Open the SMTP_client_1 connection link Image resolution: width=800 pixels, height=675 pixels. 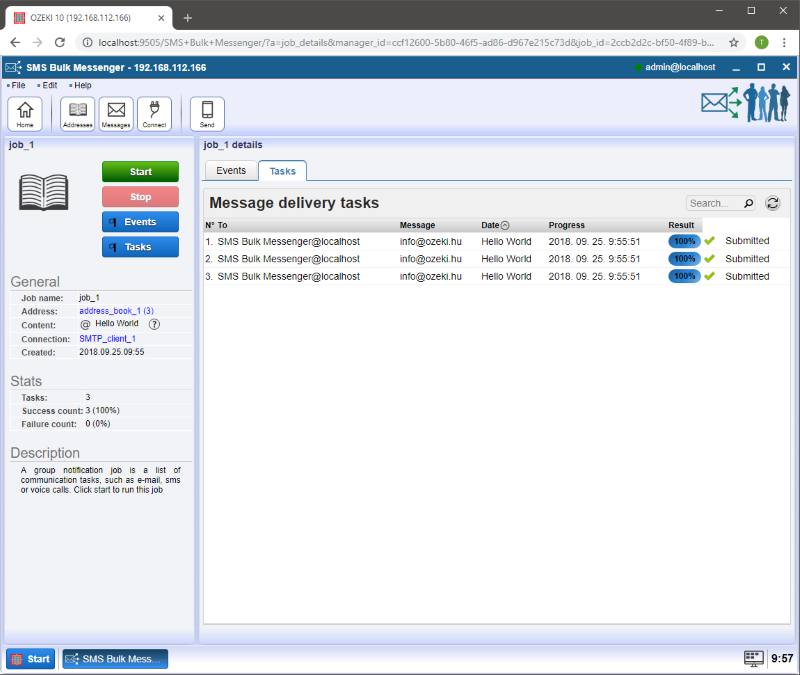tap(107, 339)
